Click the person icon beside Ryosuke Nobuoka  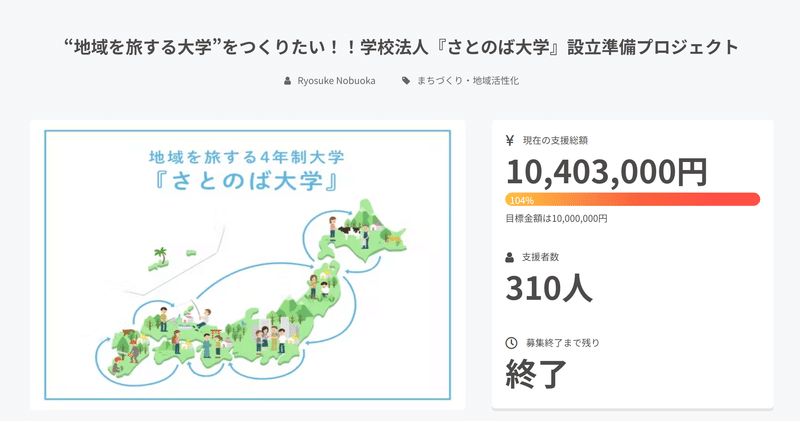tap(288, 81)
